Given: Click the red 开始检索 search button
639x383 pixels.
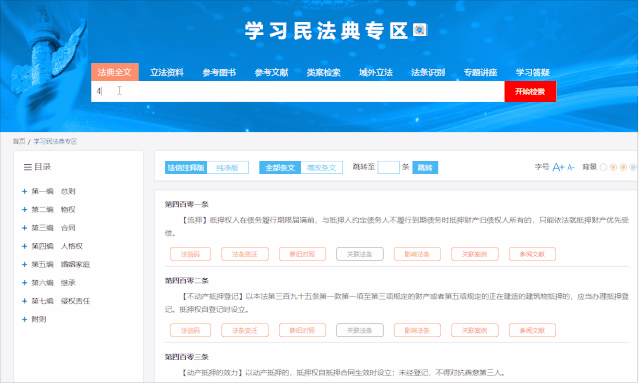Looking at the screenshot, I should (x=530, y=91).
